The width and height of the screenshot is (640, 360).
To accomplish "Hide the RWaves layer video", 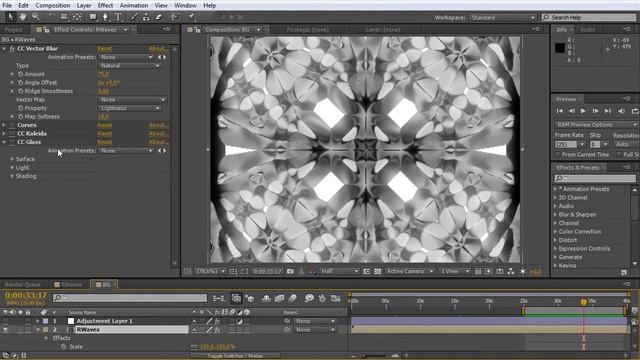I will pyautogui.click(x=5, y=330).
